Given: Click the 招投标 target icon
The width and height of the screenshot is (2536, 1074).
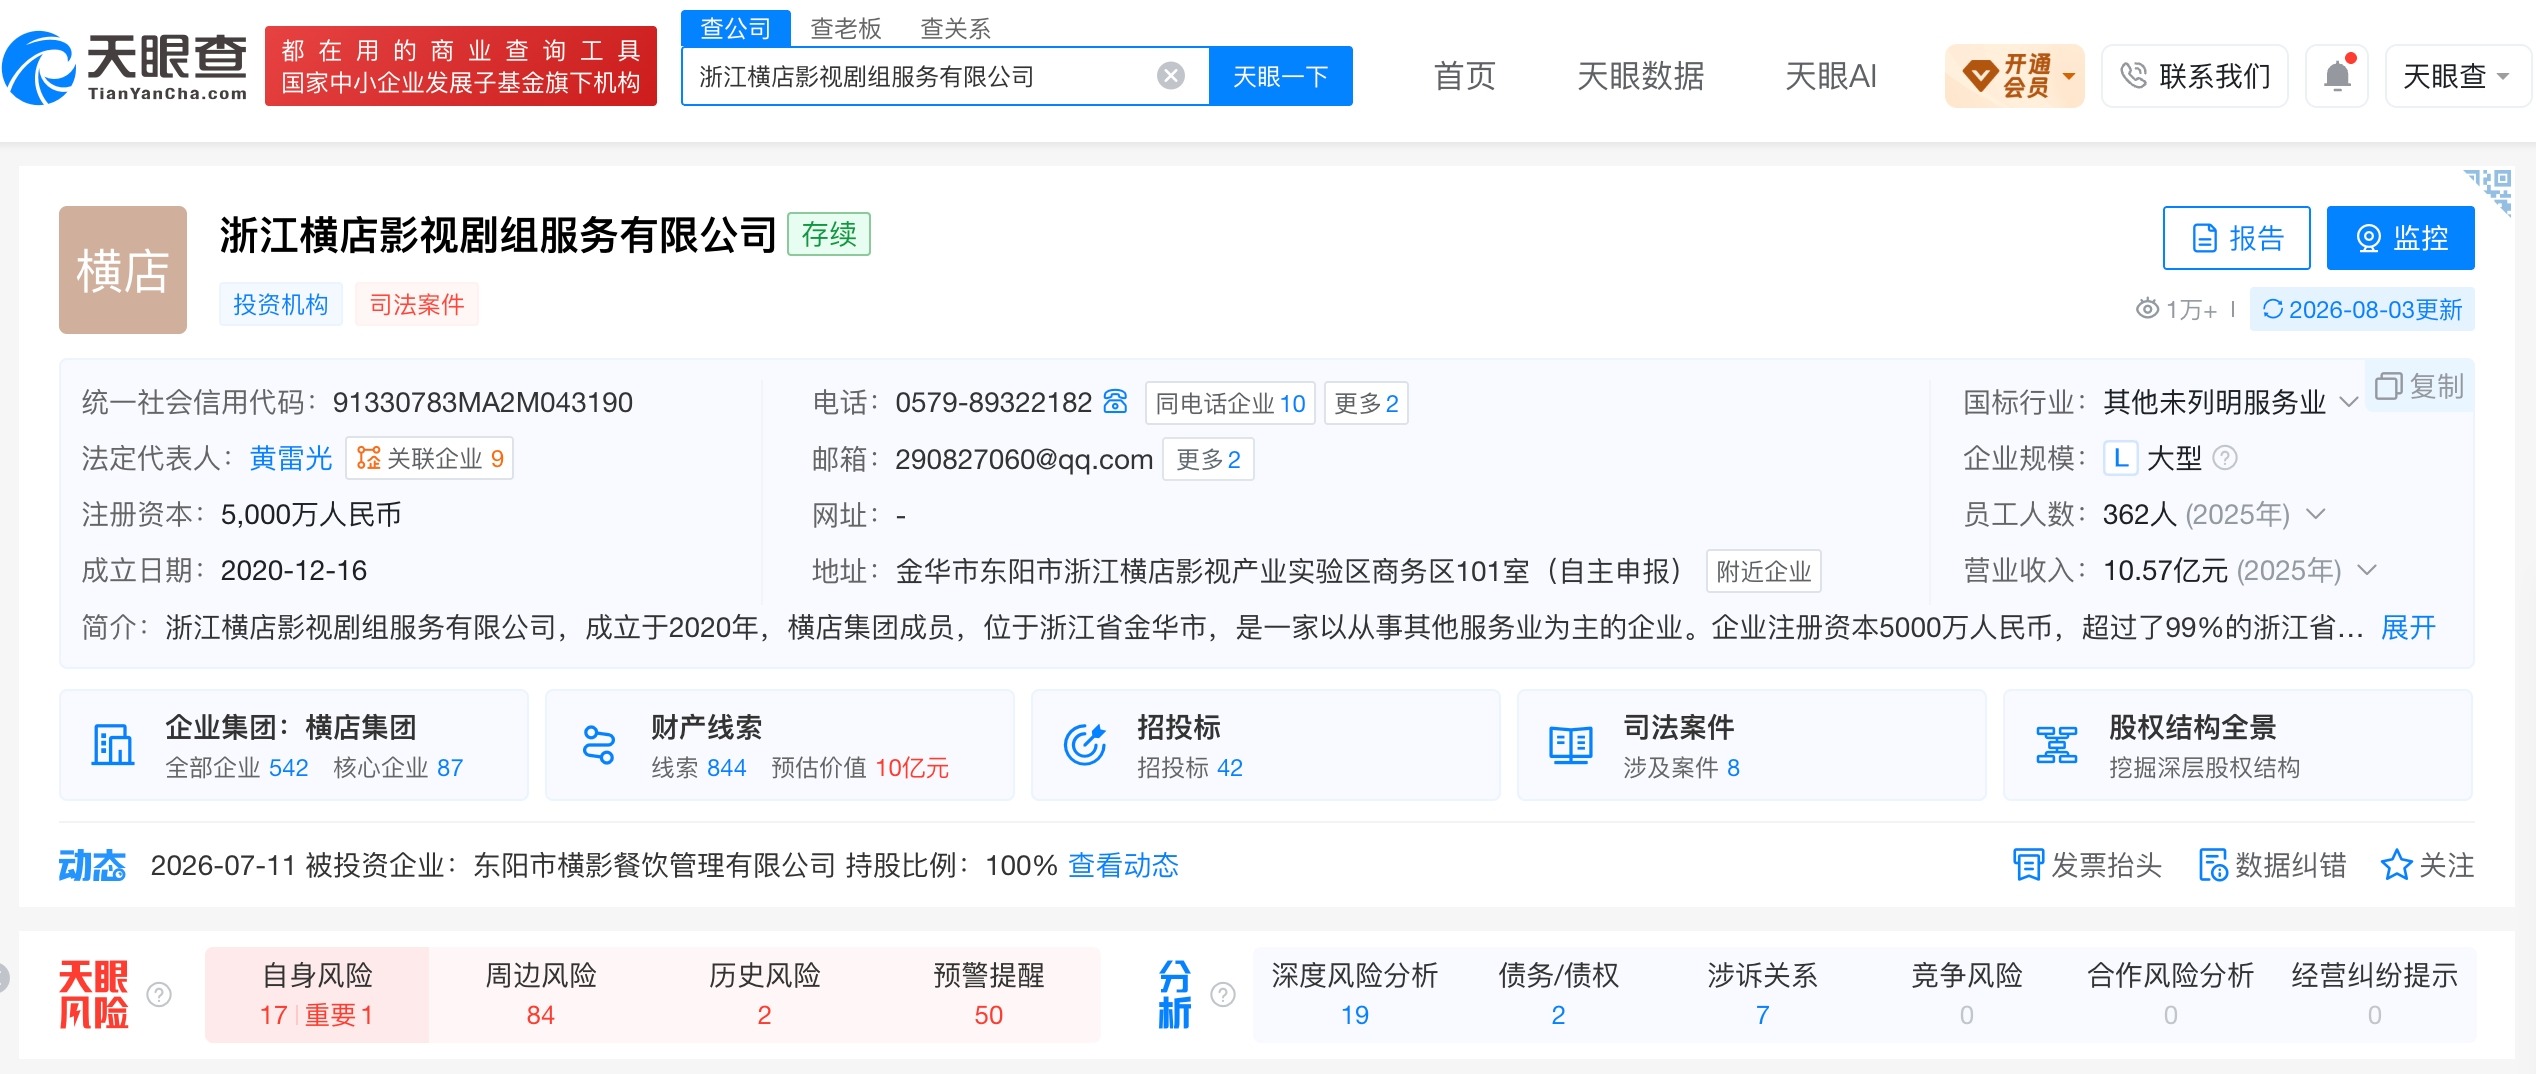Looking at the screenshot, I should tap(1085, 745).
